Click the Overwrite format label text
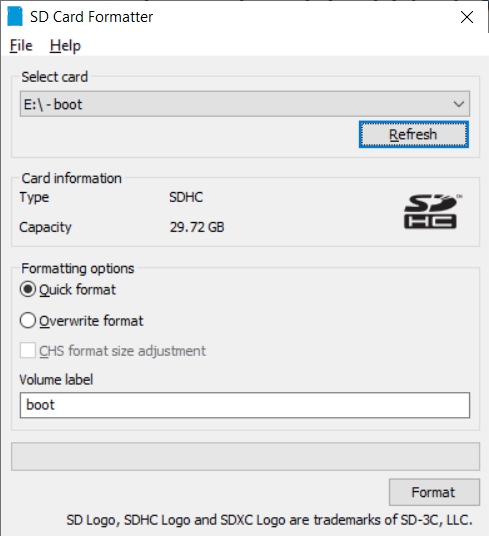 [91, 321]
